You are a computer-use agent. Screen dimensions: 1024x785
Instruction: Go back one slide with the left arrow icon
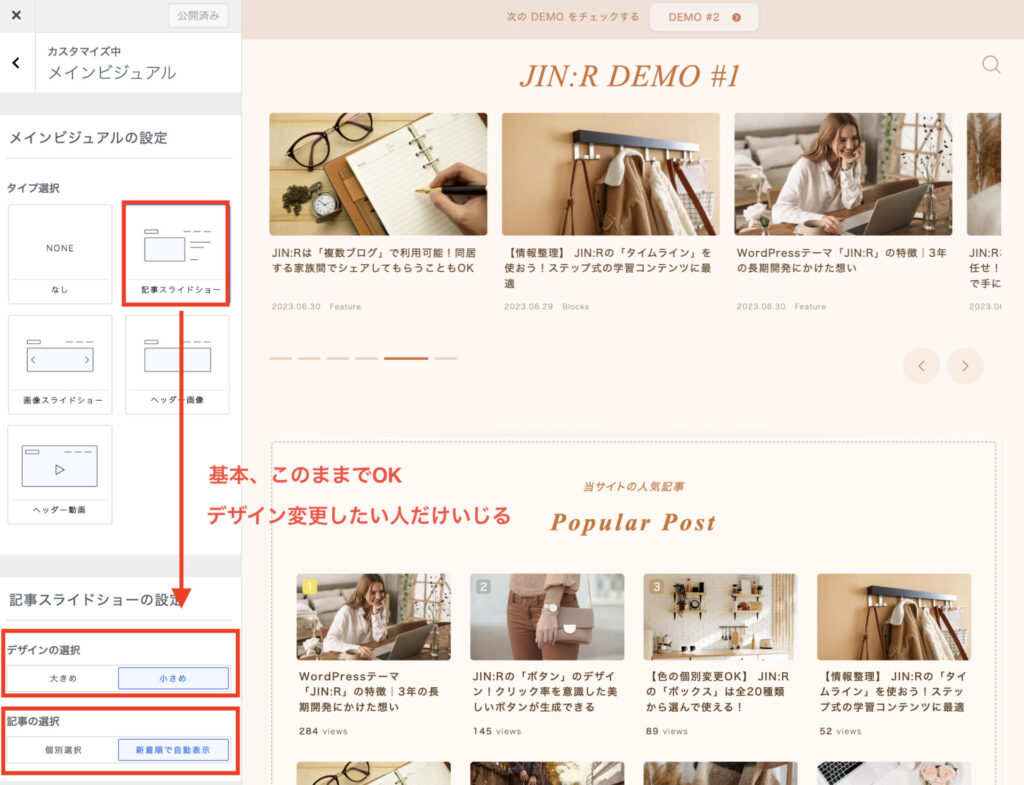click(921, 366)
